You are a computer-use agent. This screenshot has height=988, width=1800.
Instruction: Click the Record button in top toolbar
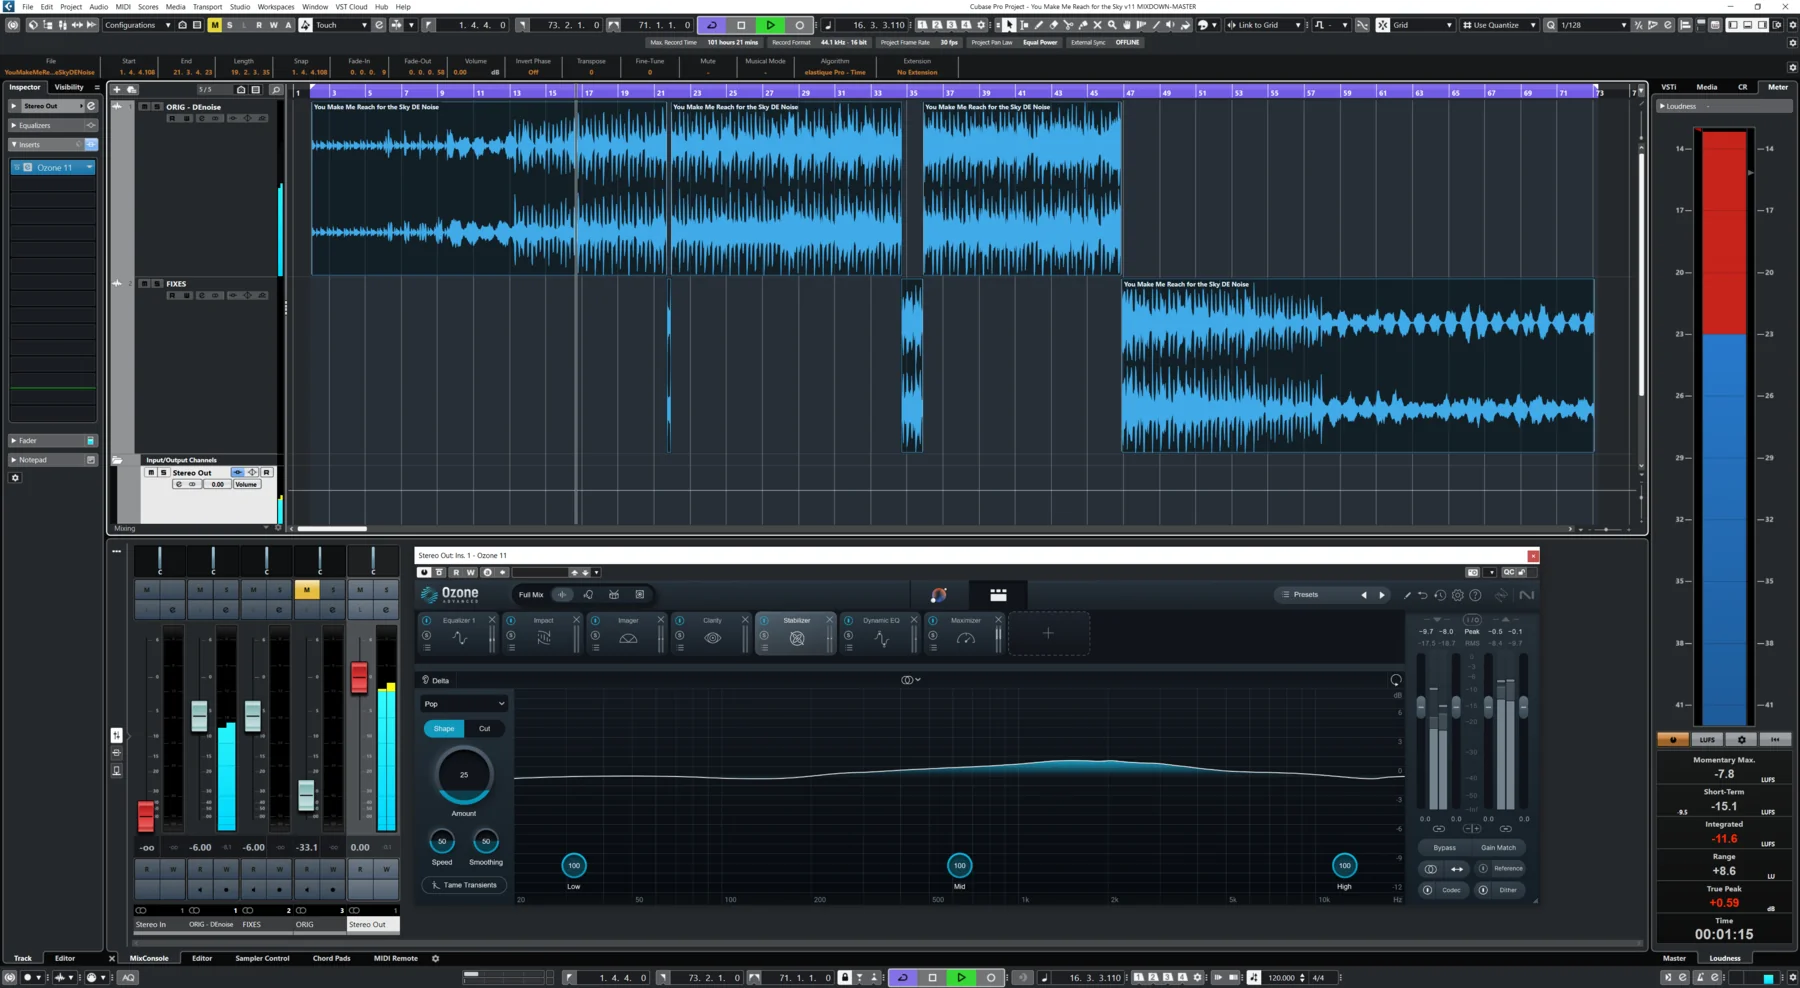799,25
